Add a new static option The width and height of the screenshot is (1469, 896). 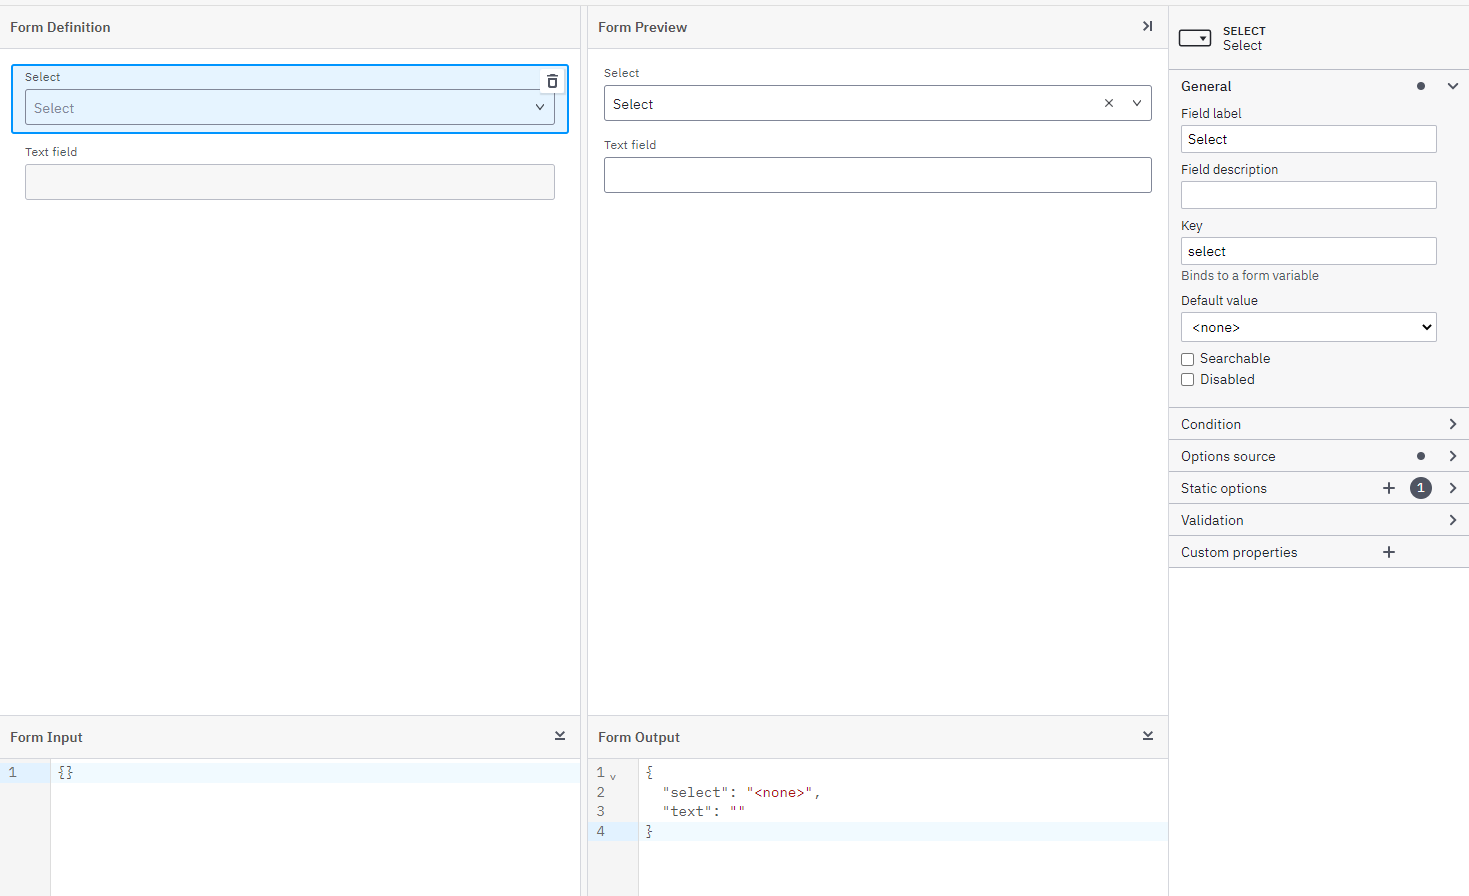click(1388, 488)
